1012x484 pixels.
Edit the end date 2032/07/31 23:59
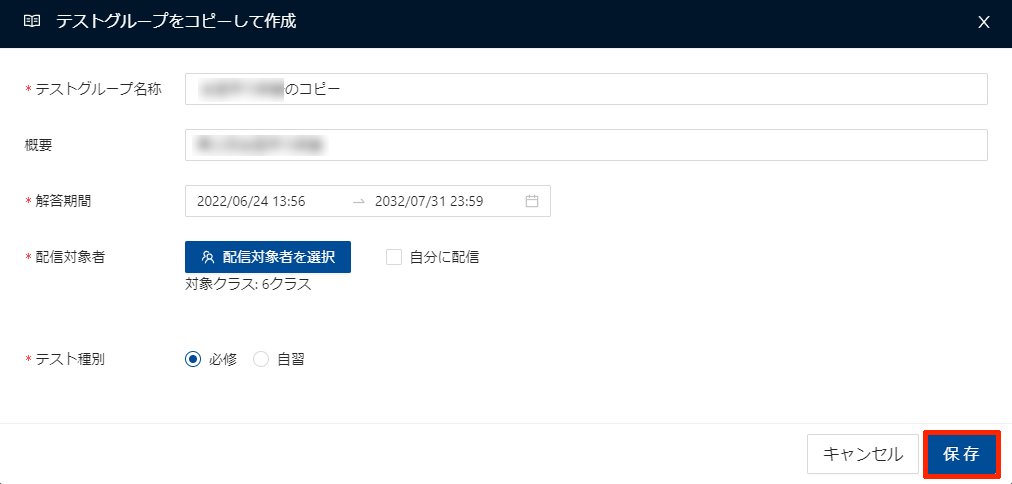click(429, 201)
